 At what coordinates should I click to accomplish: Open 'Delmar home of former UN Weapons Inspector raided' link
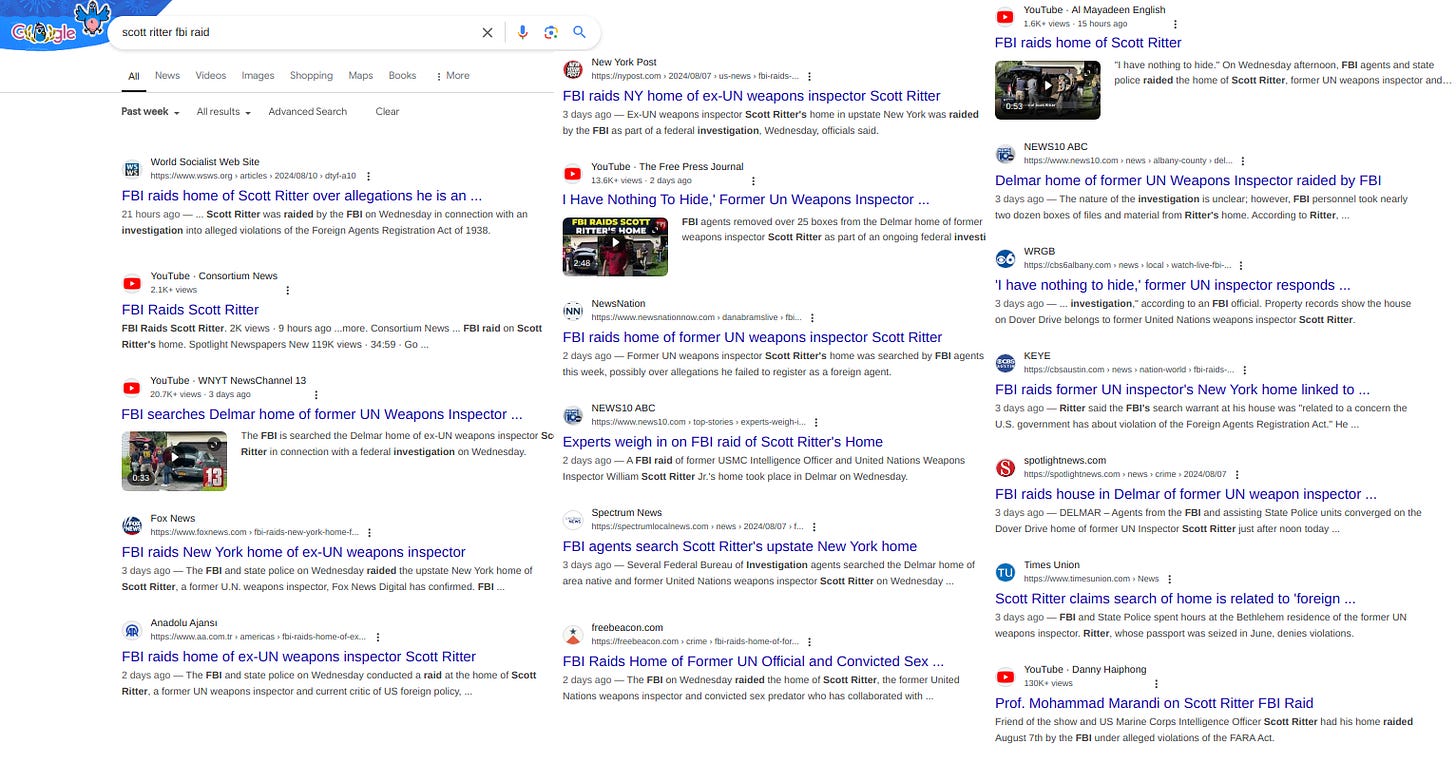[x=1188, y=181]
